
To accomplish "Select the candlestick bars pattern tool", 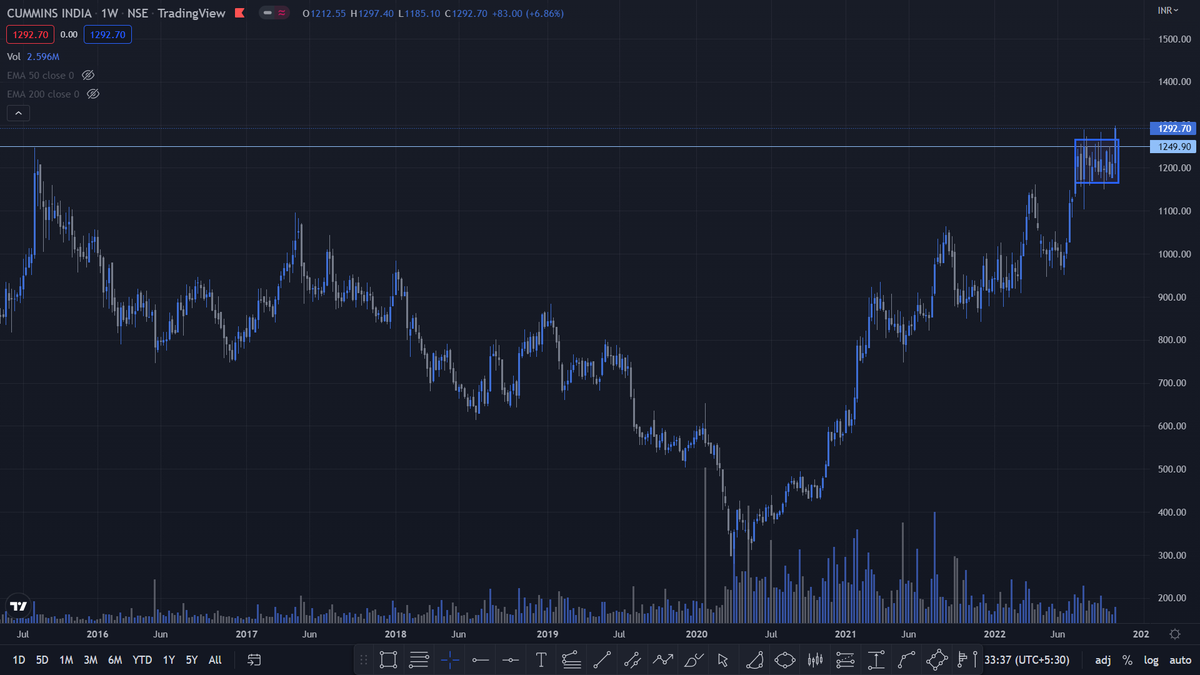I will click(815, 660).
